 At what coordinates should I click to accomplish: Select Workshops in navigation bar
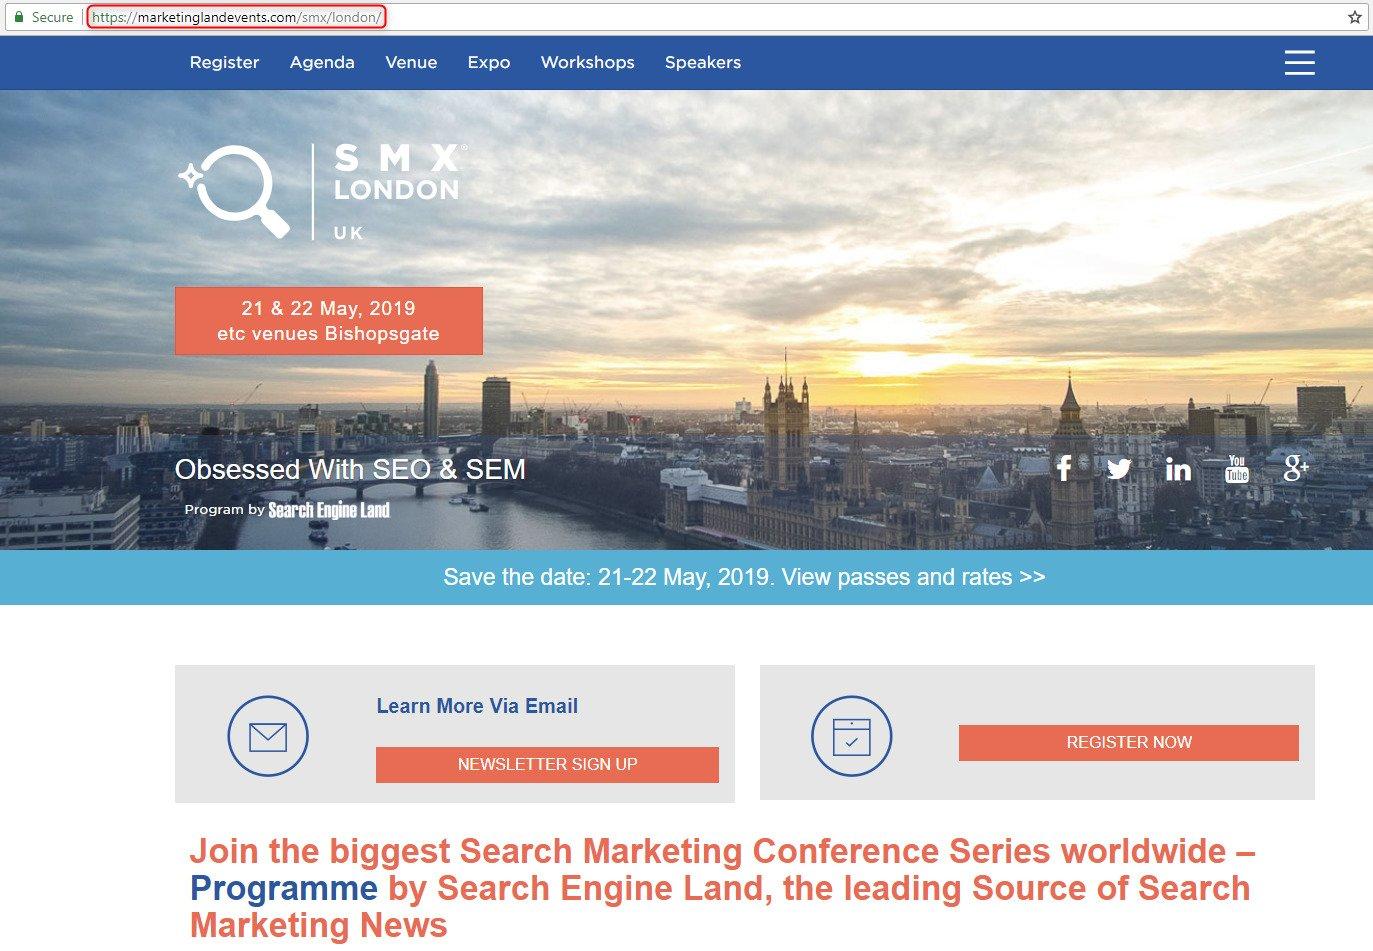point(587,62)
